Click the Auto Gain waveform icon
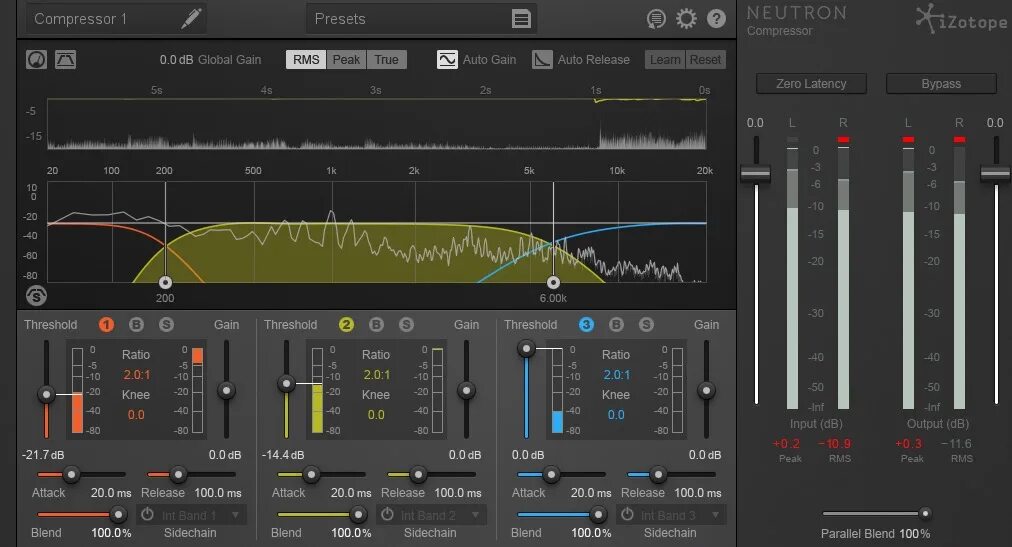 447,59
